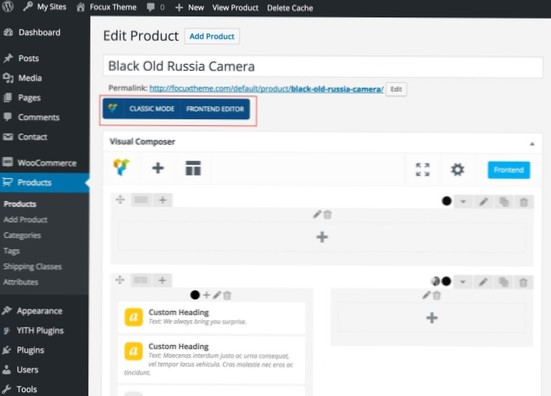Collapse the Visual Composer panel
The image size is (551, 396).
532,143
